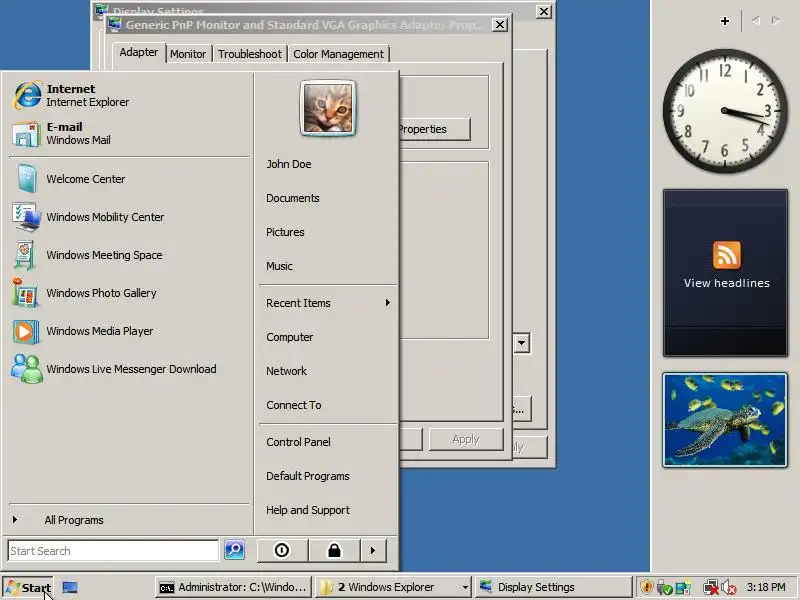This screenshot has height=600, width=800.
Task: Add gadget with sidebar plus icon
Action: click(x=724, y=21)
